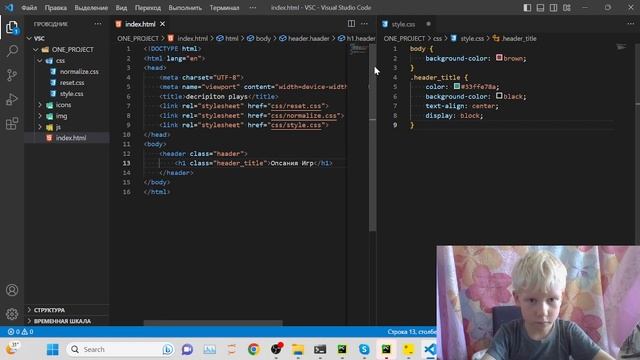Viewport: 640px width, 360px height.
Task: Open the Extensions view
Action: pyautogui.click(x=12, y=123)
